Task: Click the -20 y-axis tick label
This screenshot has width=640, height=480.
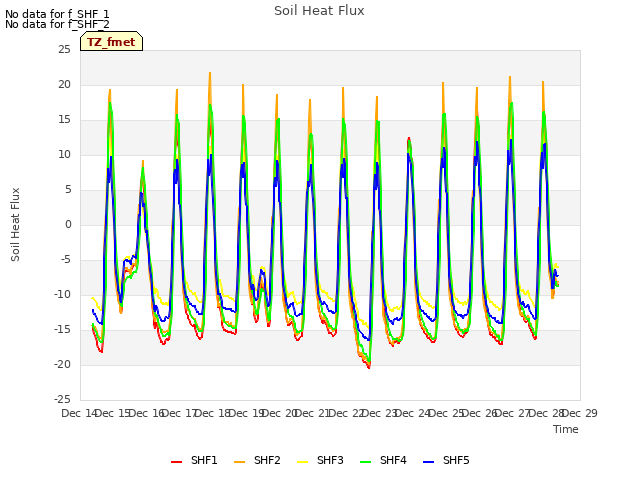Action: (x=62, y=364)
